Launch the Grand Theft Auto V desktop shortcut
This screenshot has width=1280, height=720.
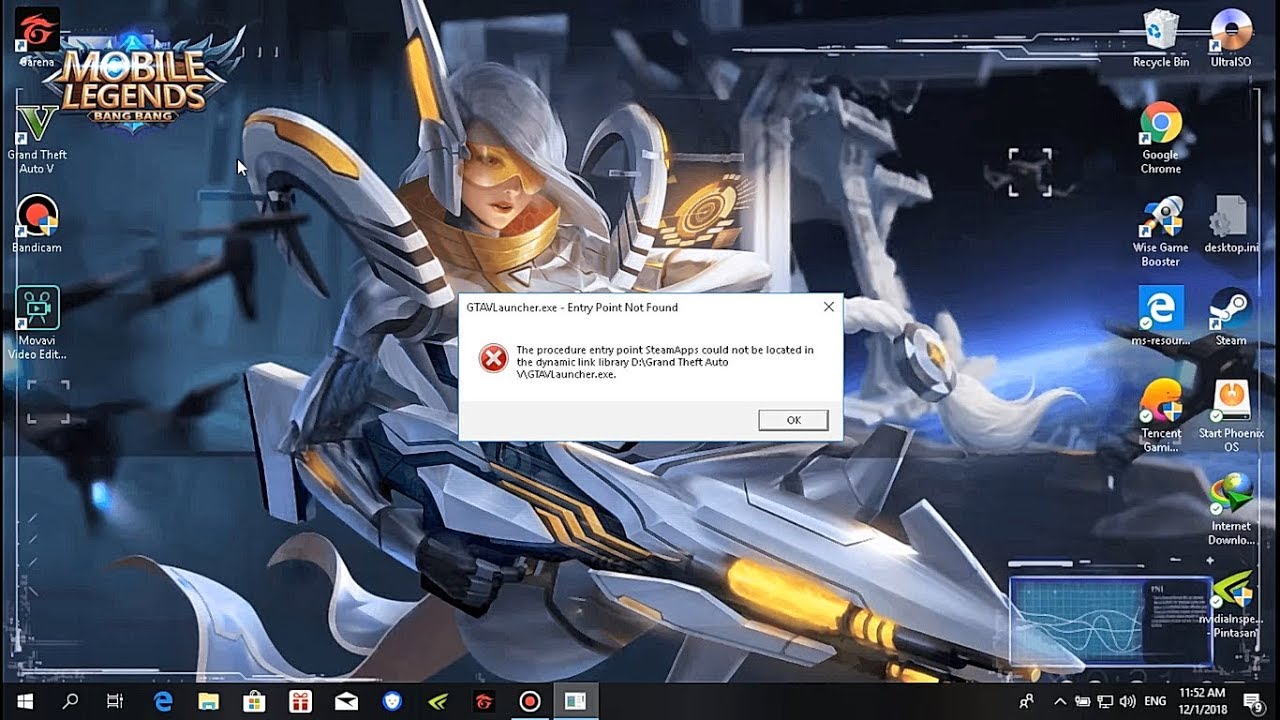click(x=37, y=139)
